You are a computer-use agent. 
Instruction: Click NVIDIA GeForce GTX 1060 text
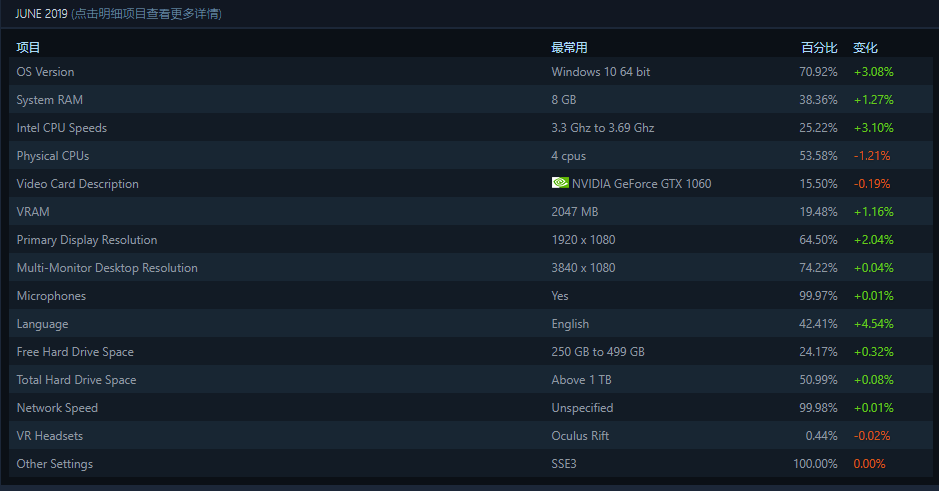[x=641, y=184]
